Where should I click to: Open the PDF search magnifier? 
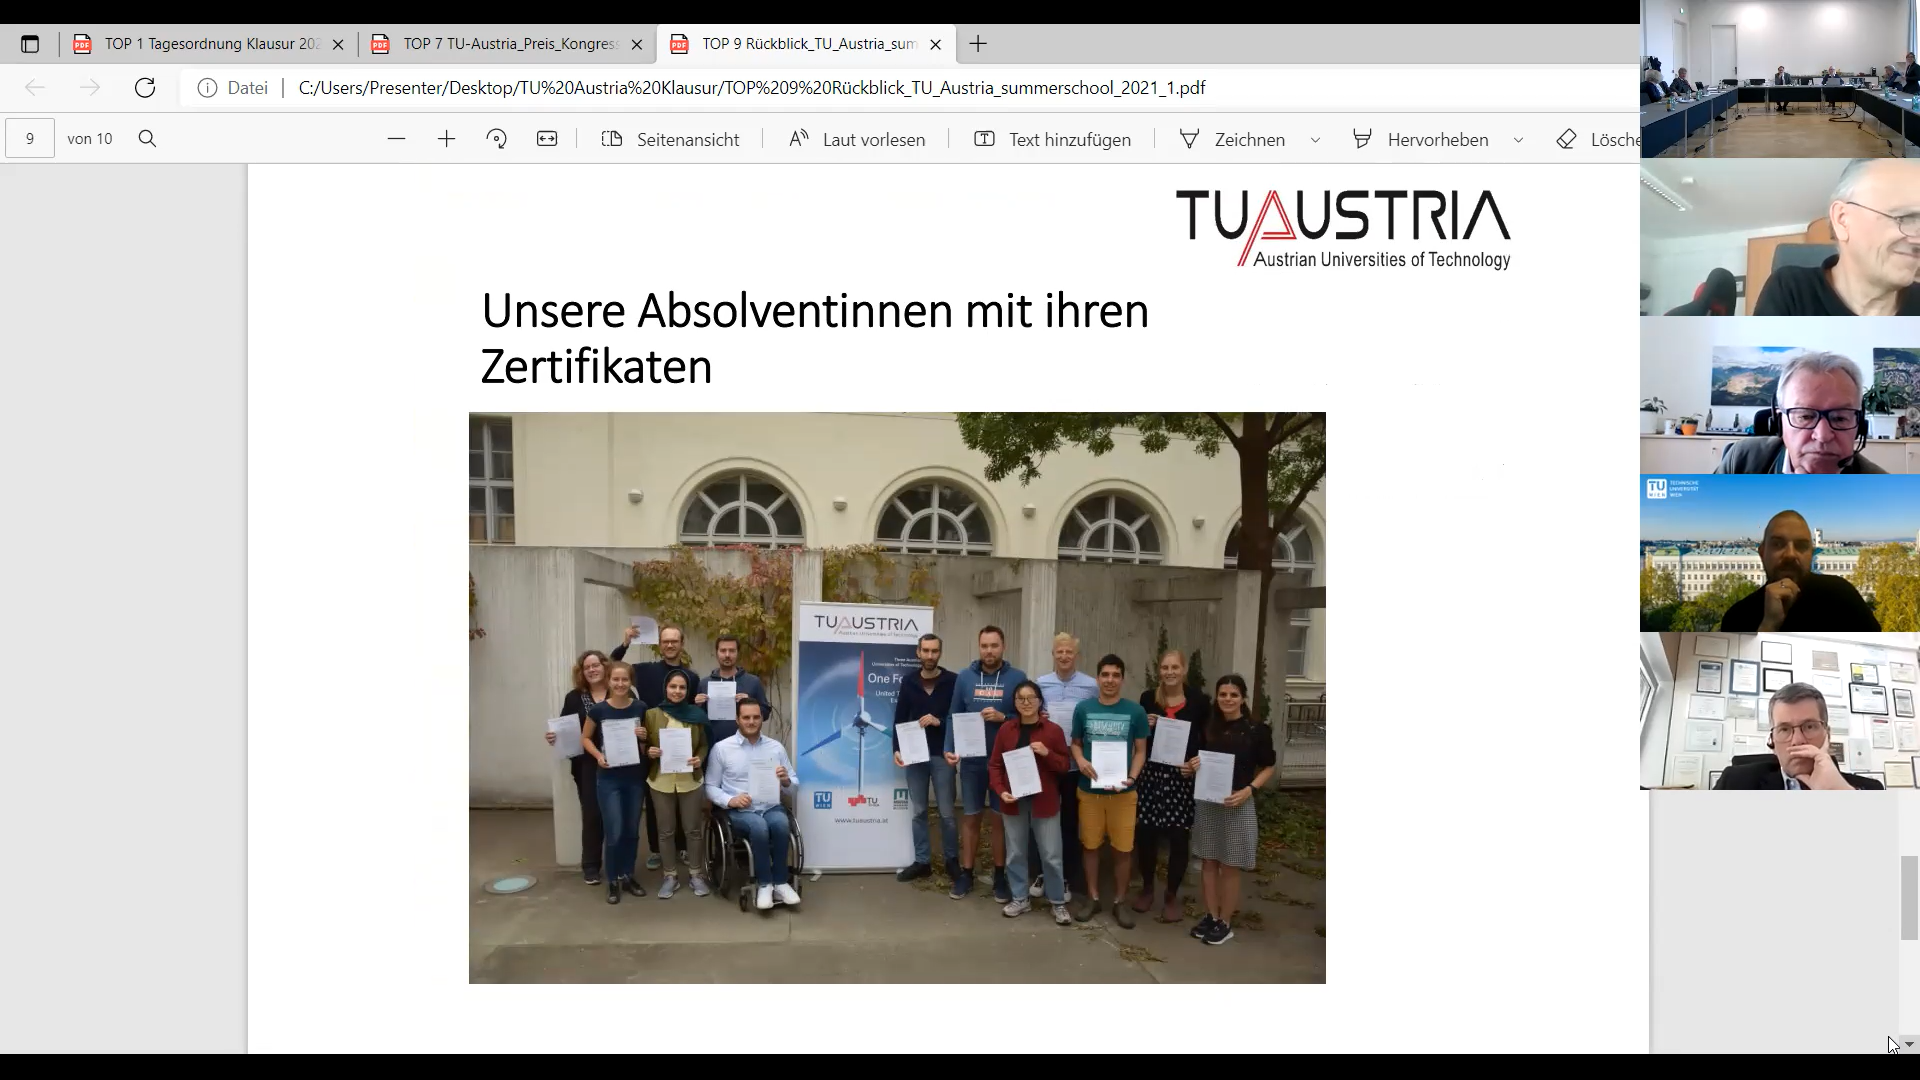click(x=147, y=139)
